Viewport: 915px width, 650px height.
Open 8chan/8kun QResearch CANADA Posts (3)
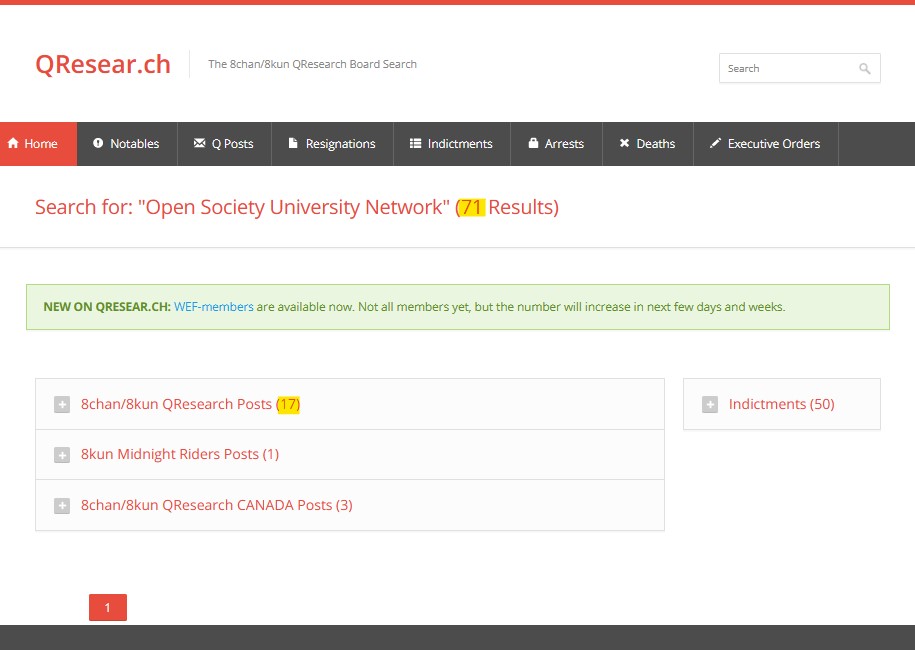[216, 505]
